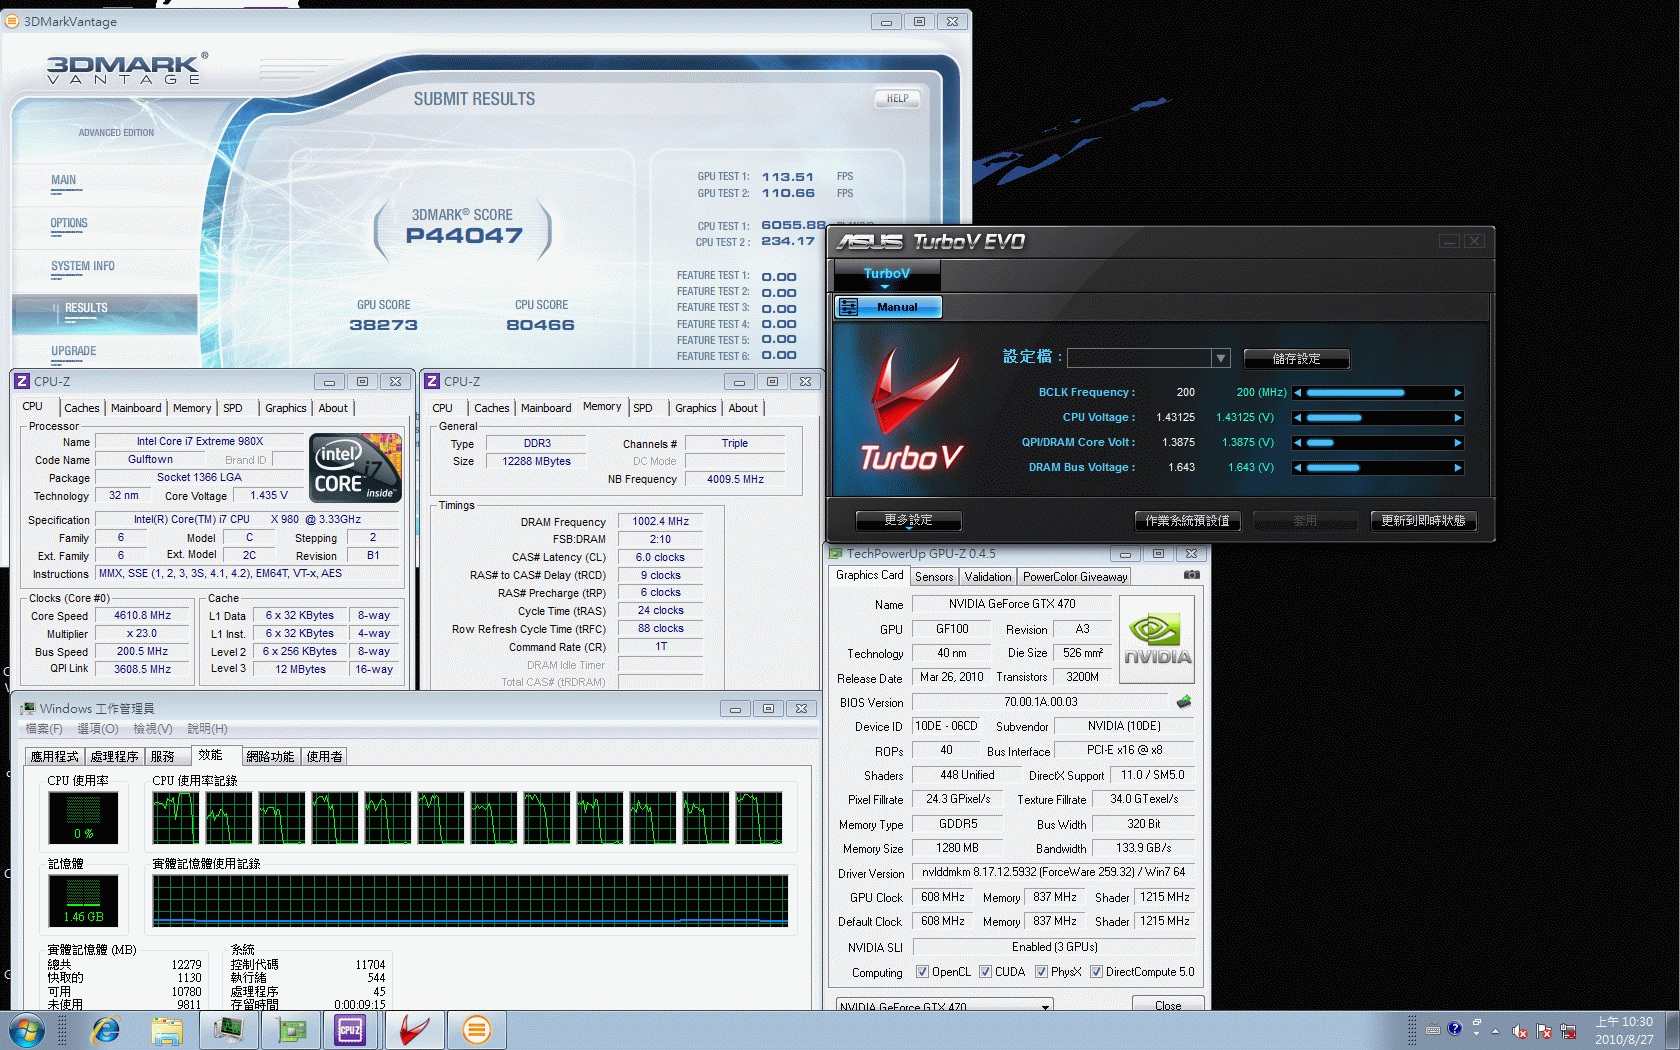Go to MAIN in 3DMark Vantage sidebar
Screen dimensions: 1680x1050
[64, 181]
